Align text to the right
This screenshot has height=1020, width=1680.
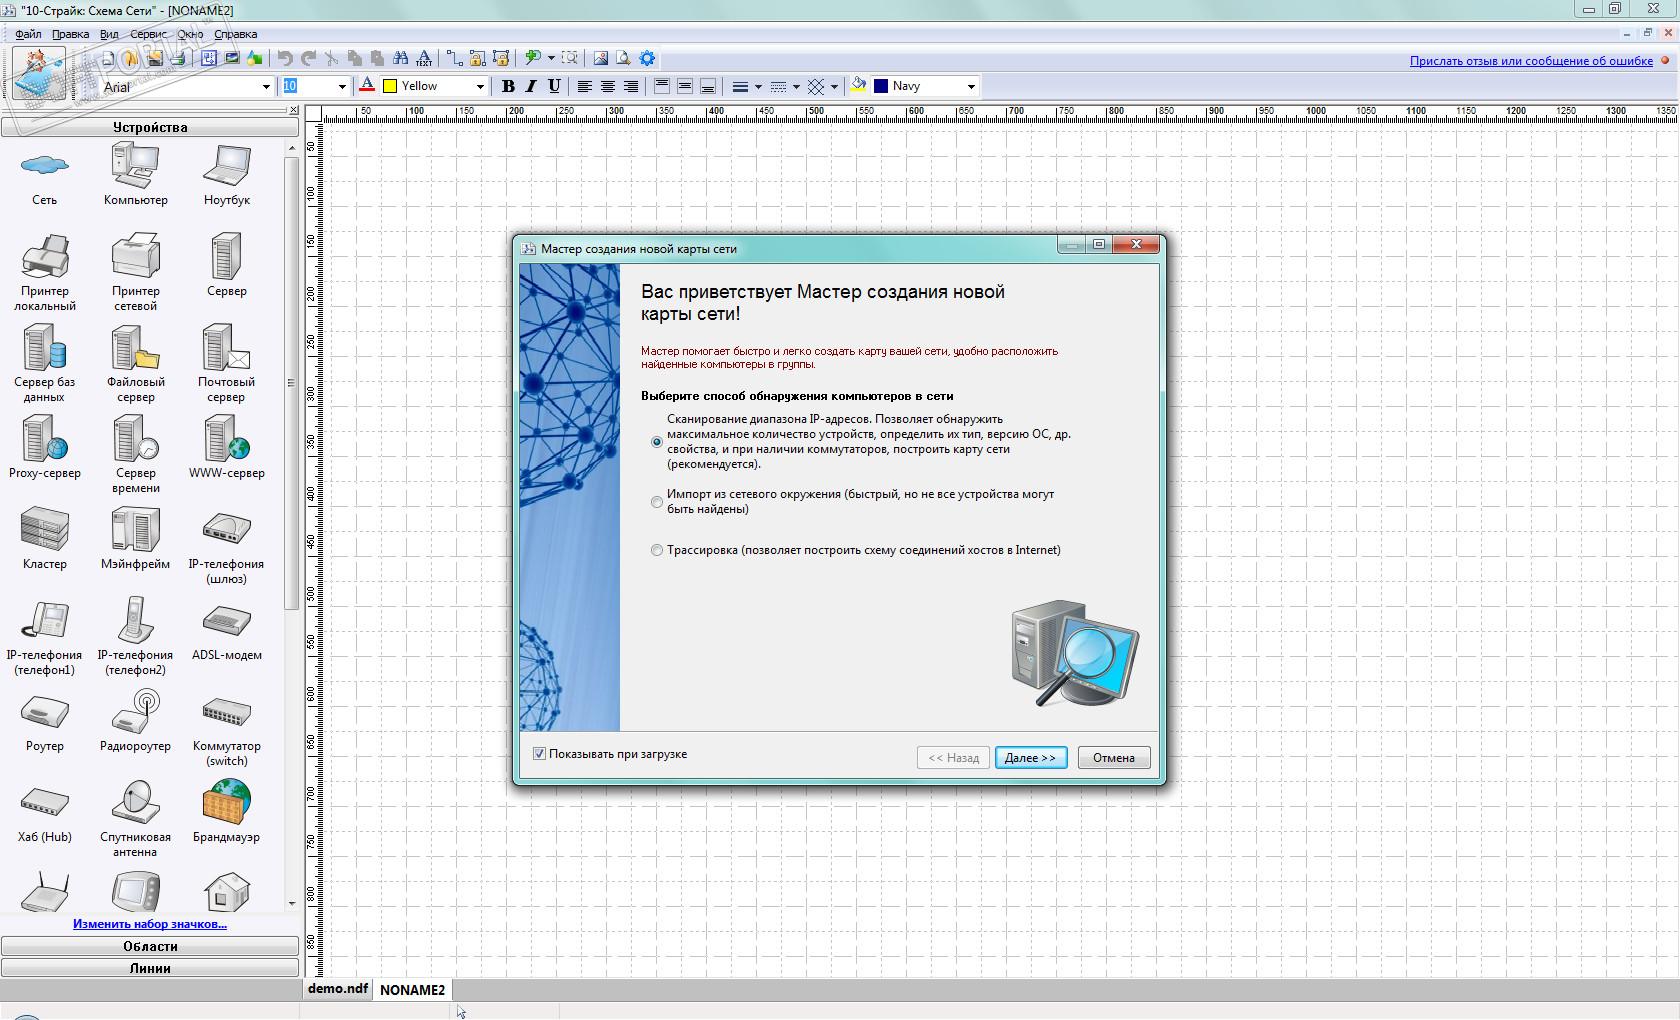point(630,86)
